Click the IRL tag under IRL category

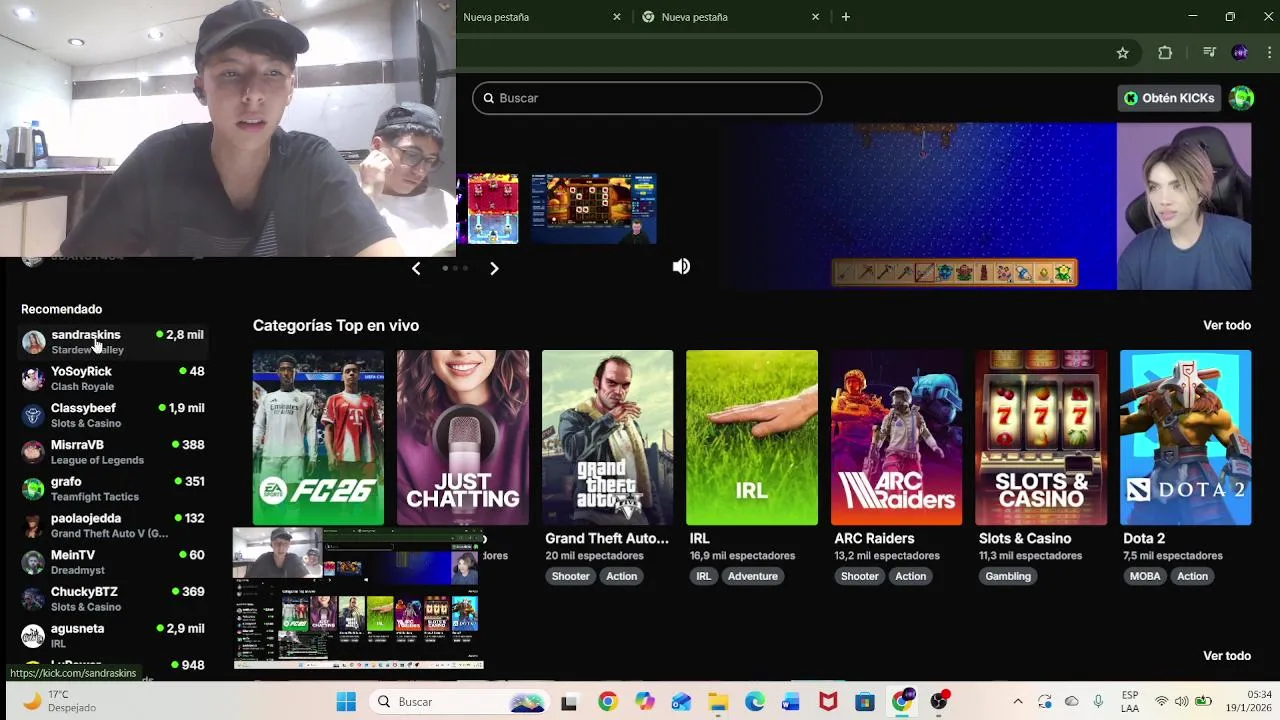pyautogui.click(x=703, y=576)
